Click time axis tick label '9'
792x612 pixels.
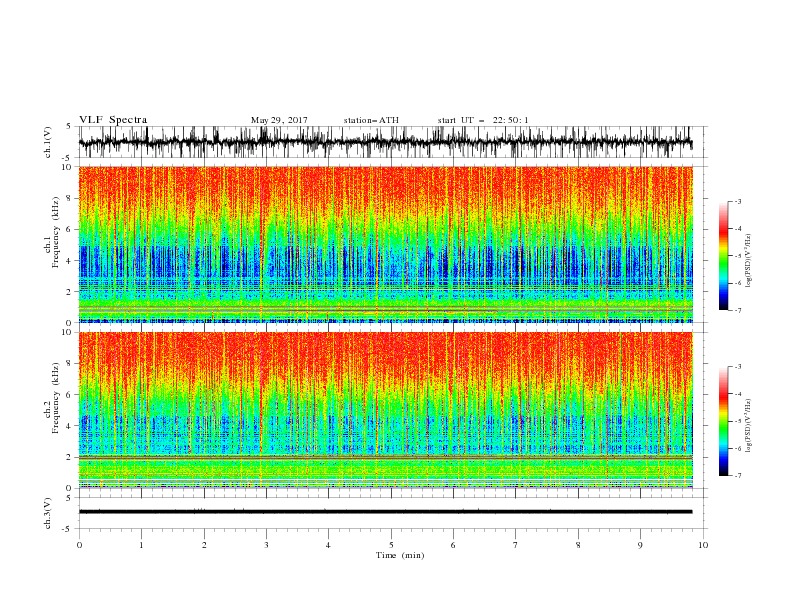pyautogui.click(x=640, y=545)
